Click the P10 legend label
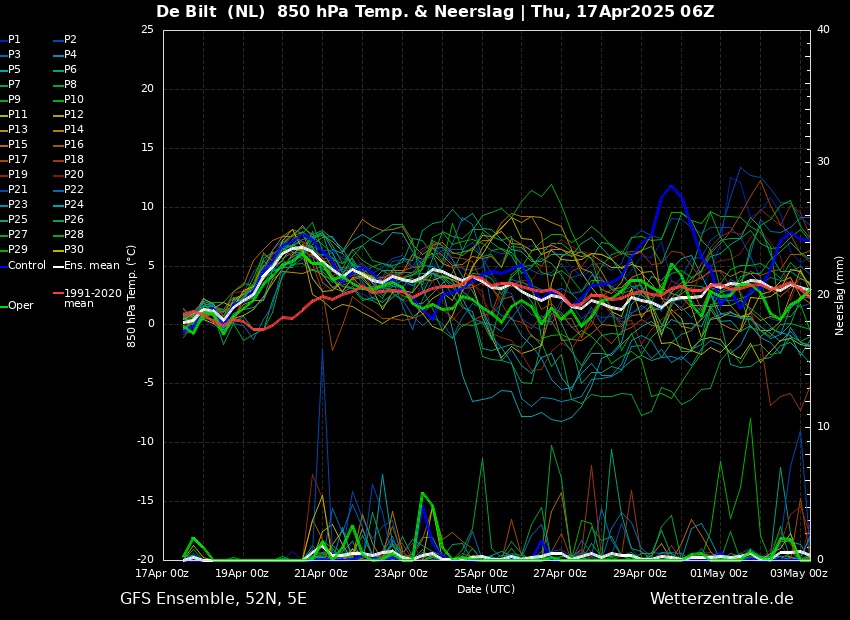Image resolution: width=850 pixels, height=620 pixels. 69,100
